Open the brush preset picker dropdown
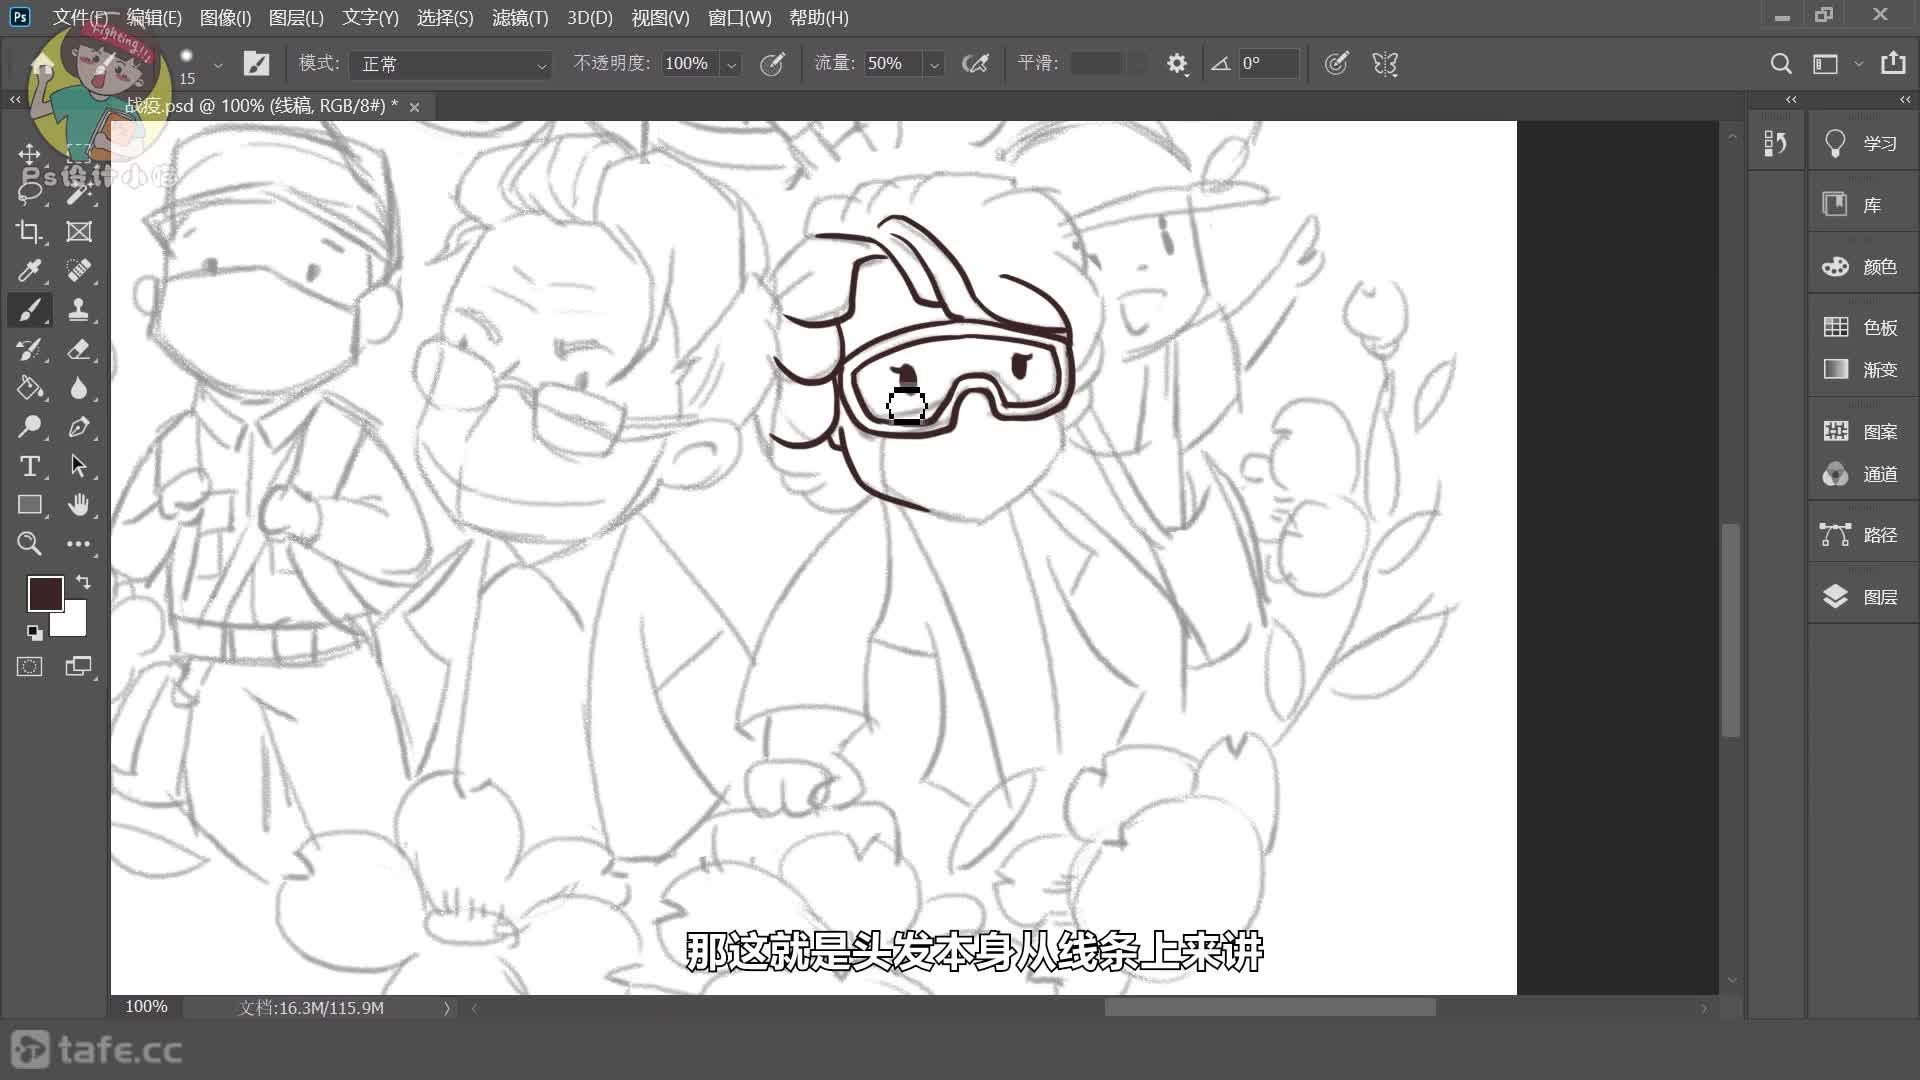The height and width of the screenshot is (1080, 1920). tap(218, 66)
